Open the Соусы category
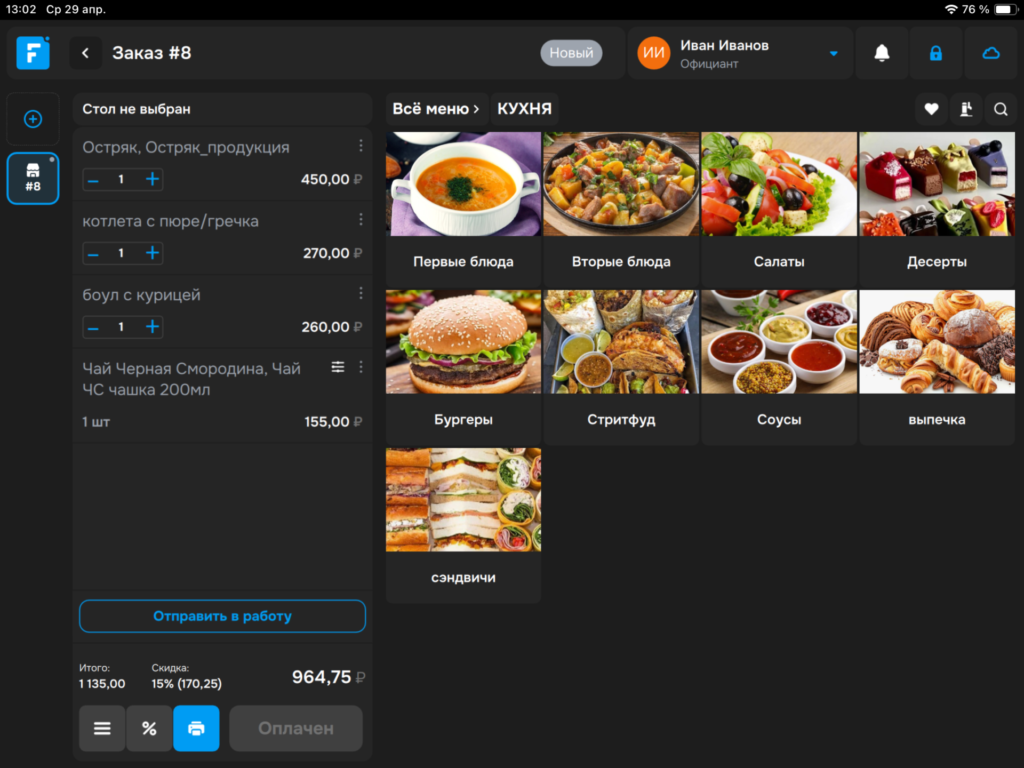This screenshot has height=768, width=1024. pos(778,367)
